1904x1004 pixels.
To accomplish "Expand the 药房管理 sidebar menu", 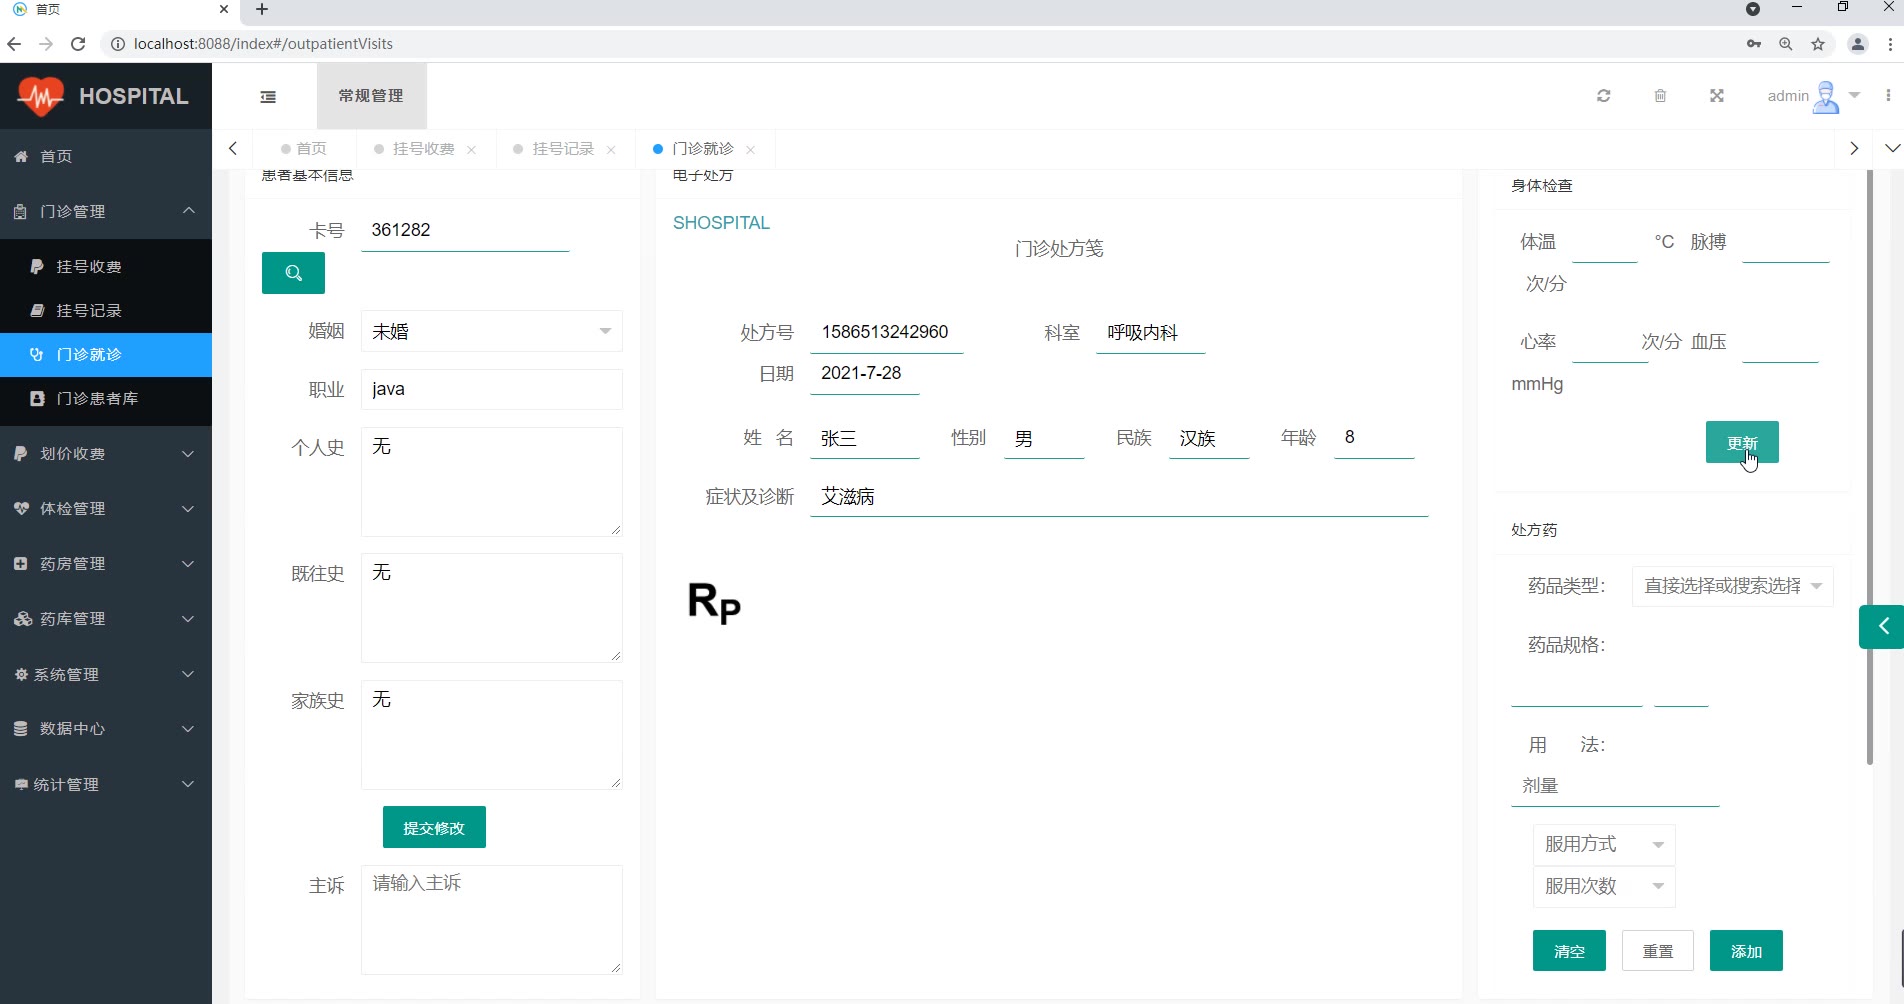I will (x=106, y=564).
